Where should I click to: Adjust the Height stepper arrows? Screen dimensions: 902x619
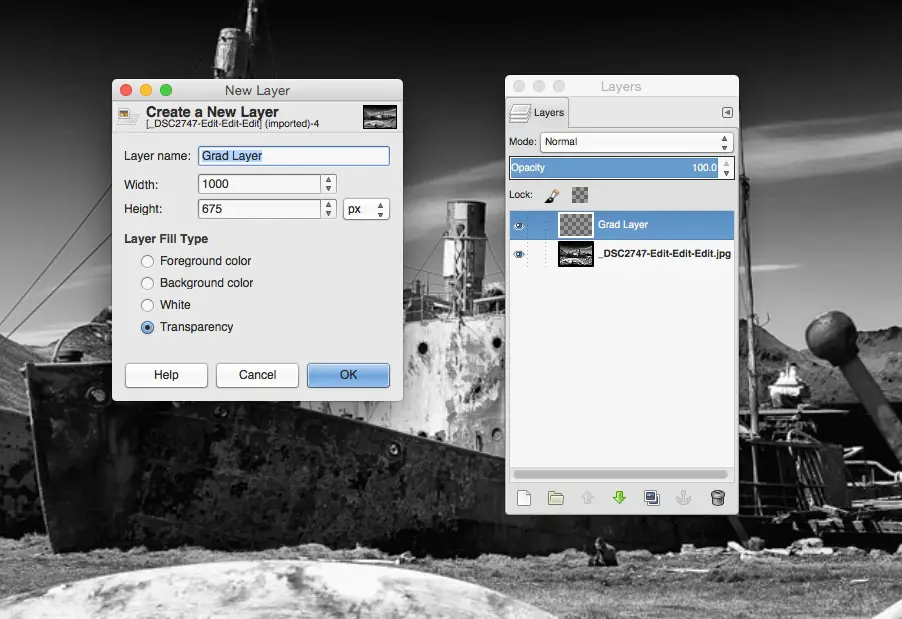click(x=328, y=209)
